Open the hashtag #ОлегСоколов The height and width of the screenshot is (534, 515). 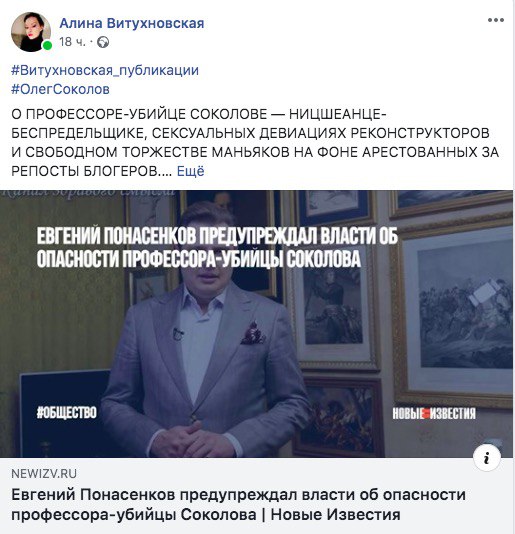60,89
